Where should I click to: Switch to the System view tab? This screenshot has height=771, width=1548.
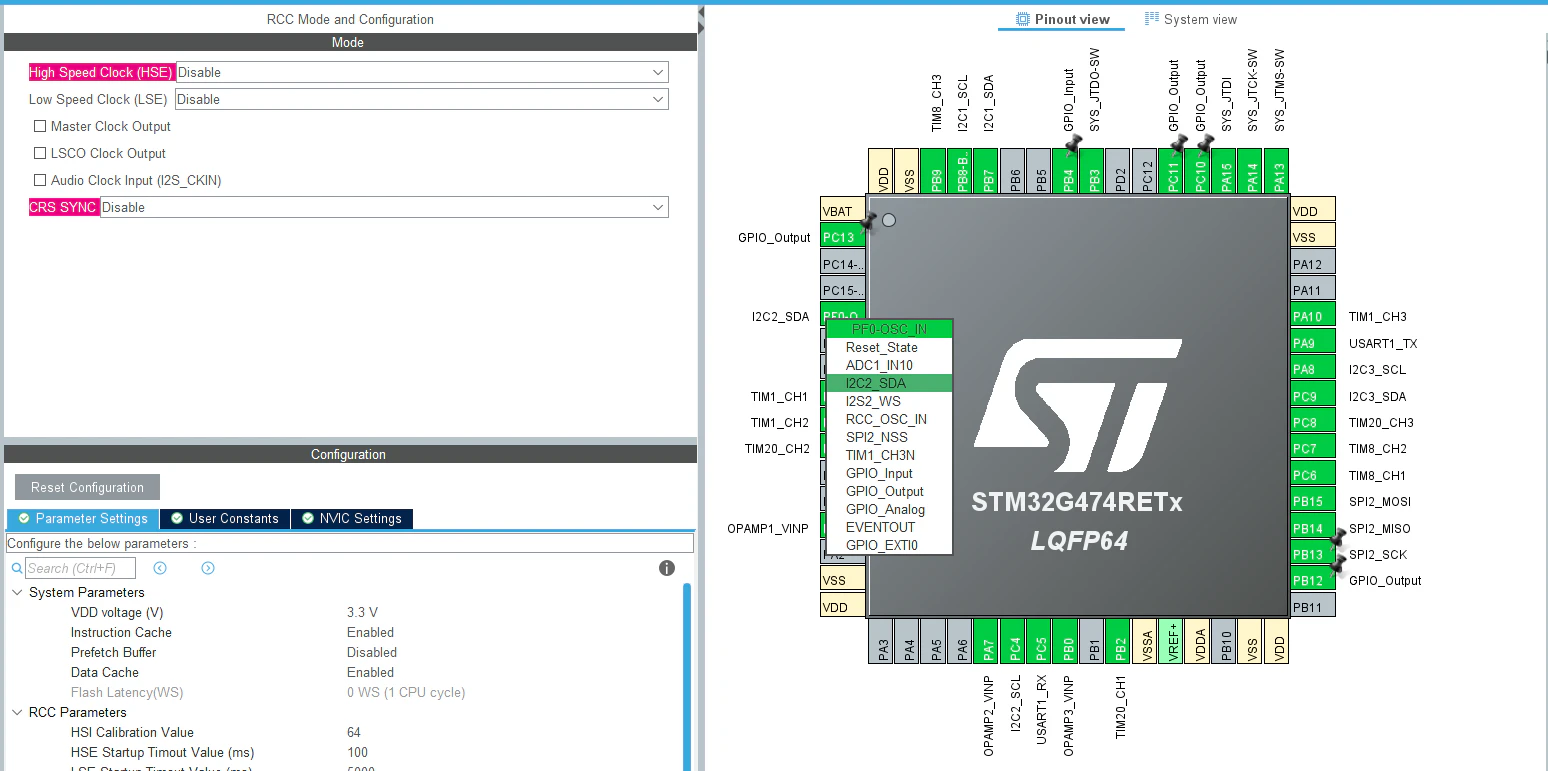(1190, 19)
